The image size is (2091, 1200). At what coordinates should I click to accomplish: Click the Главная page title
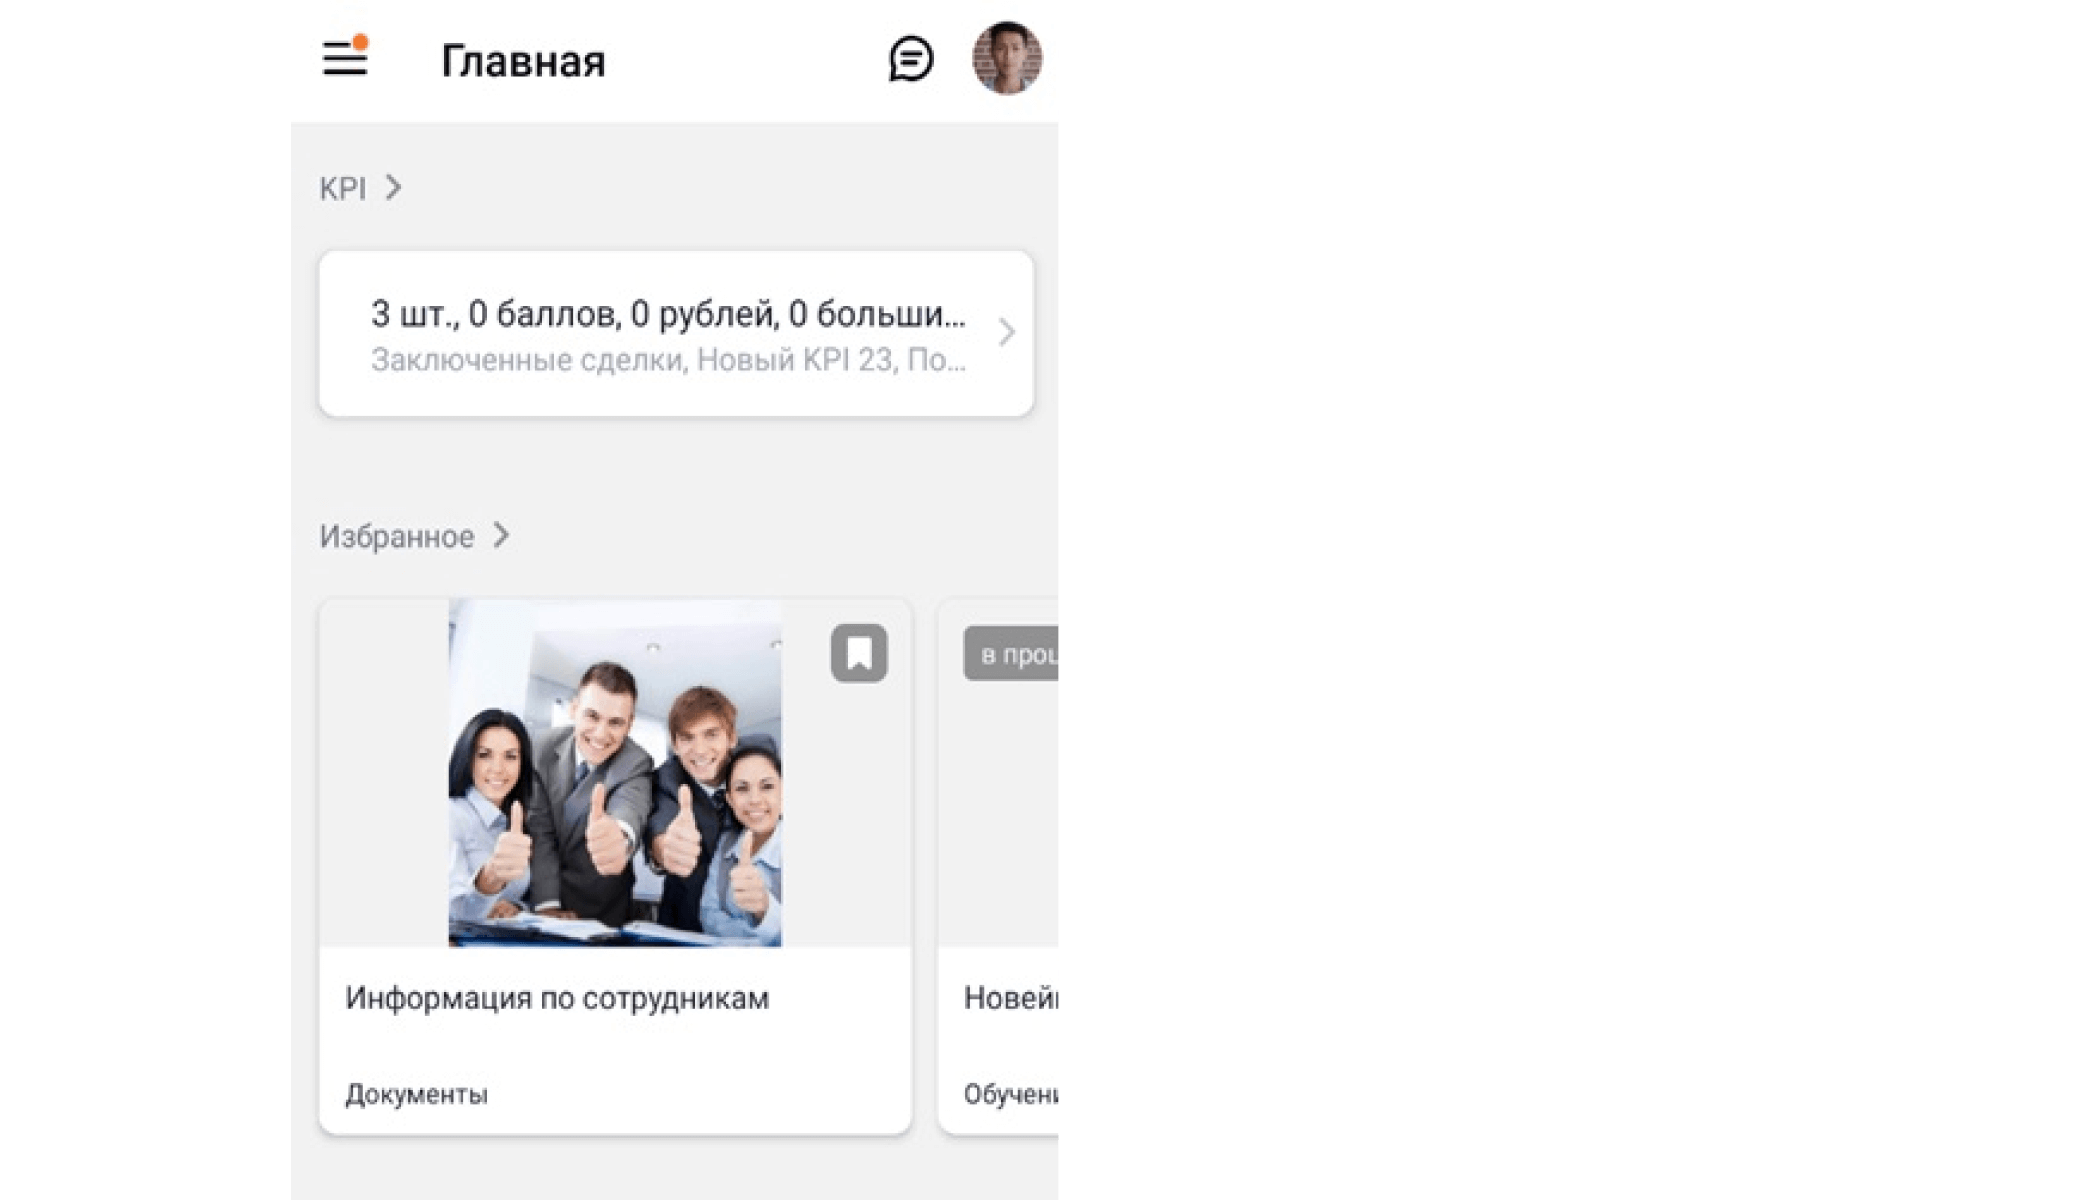[523, 61]
